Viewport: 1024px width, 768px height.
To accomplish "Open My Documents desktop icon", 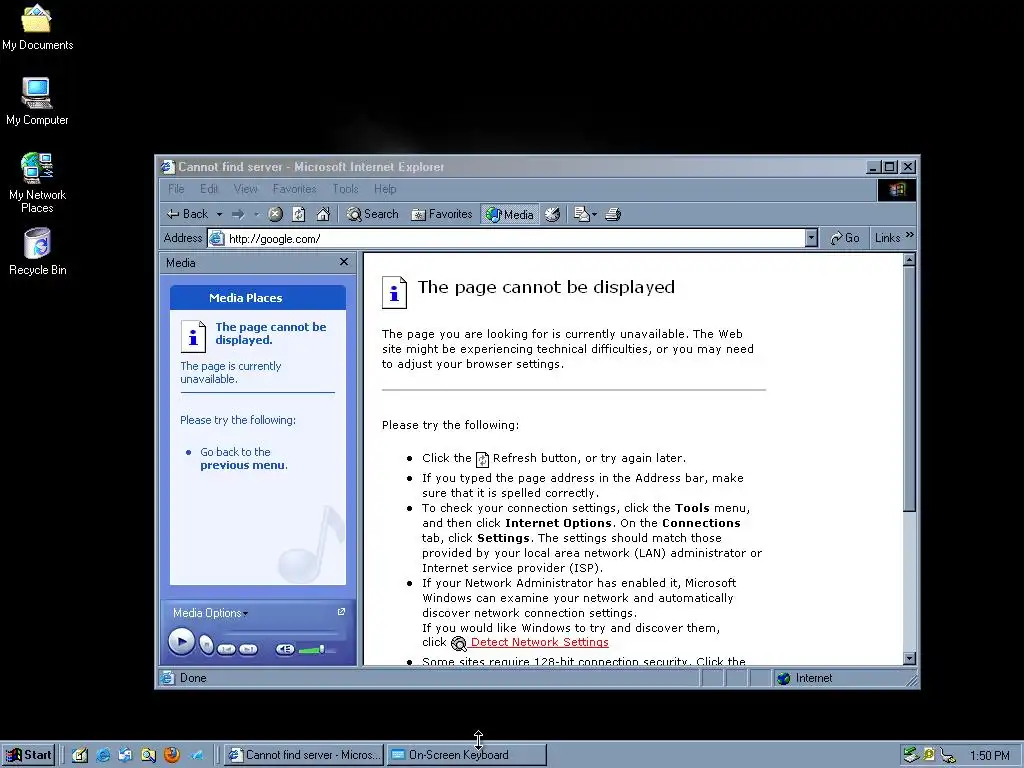I will (x=37, y=27).
